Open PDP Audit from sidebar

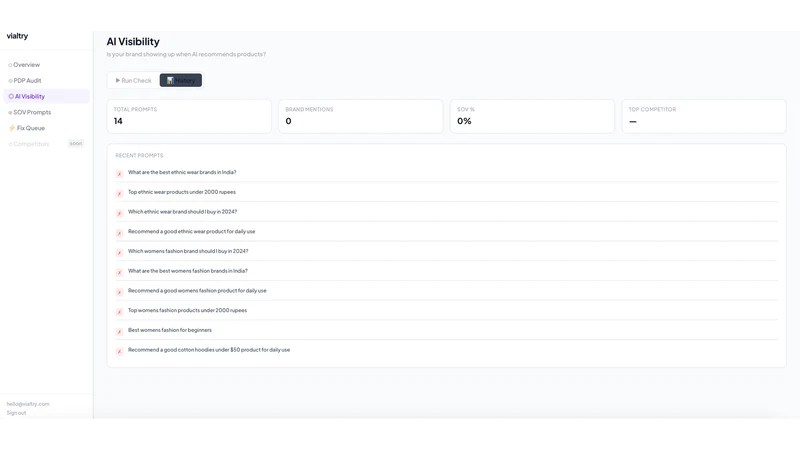click(46, 81)
